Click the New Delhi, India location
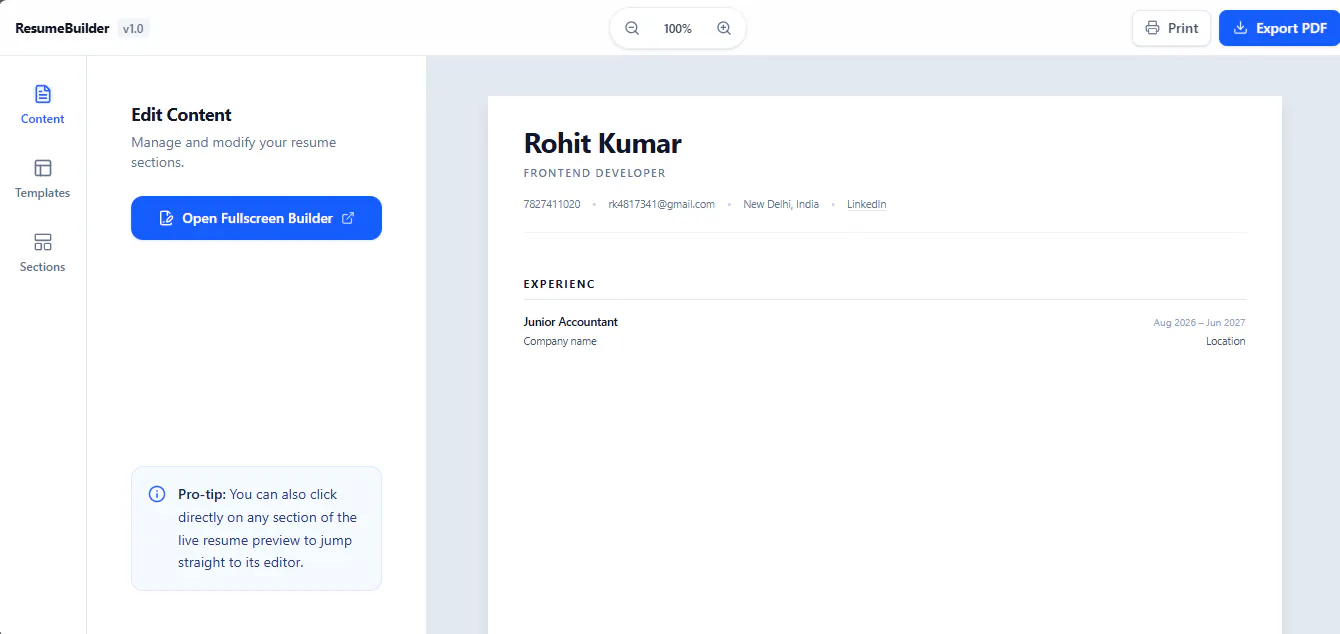 point(781,204)
